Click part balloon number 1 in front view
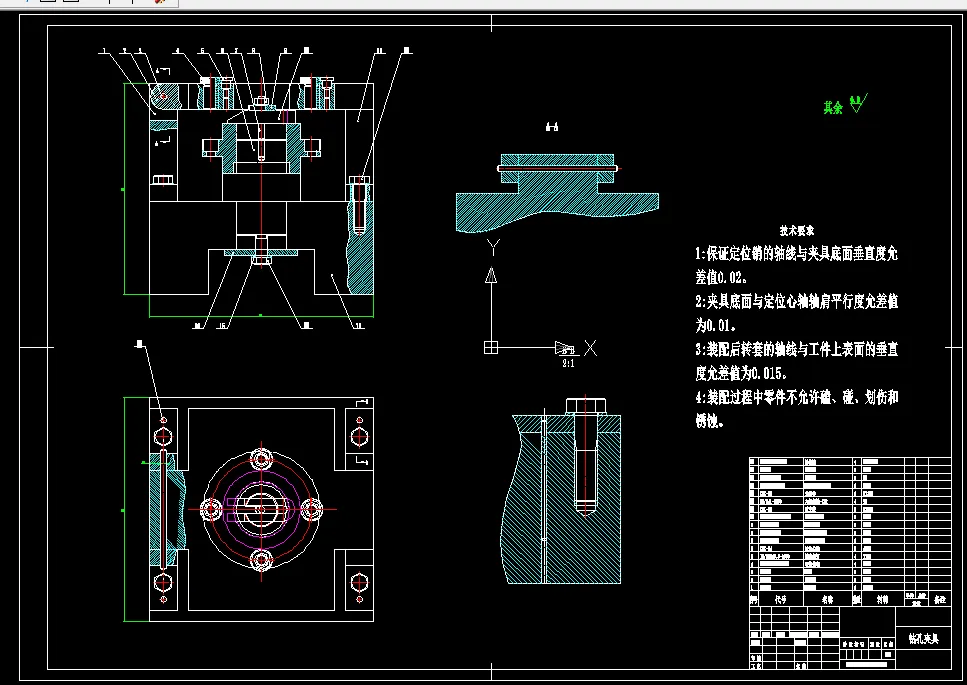967x685 pixels. pyautogui.click(x=104, y=51)
